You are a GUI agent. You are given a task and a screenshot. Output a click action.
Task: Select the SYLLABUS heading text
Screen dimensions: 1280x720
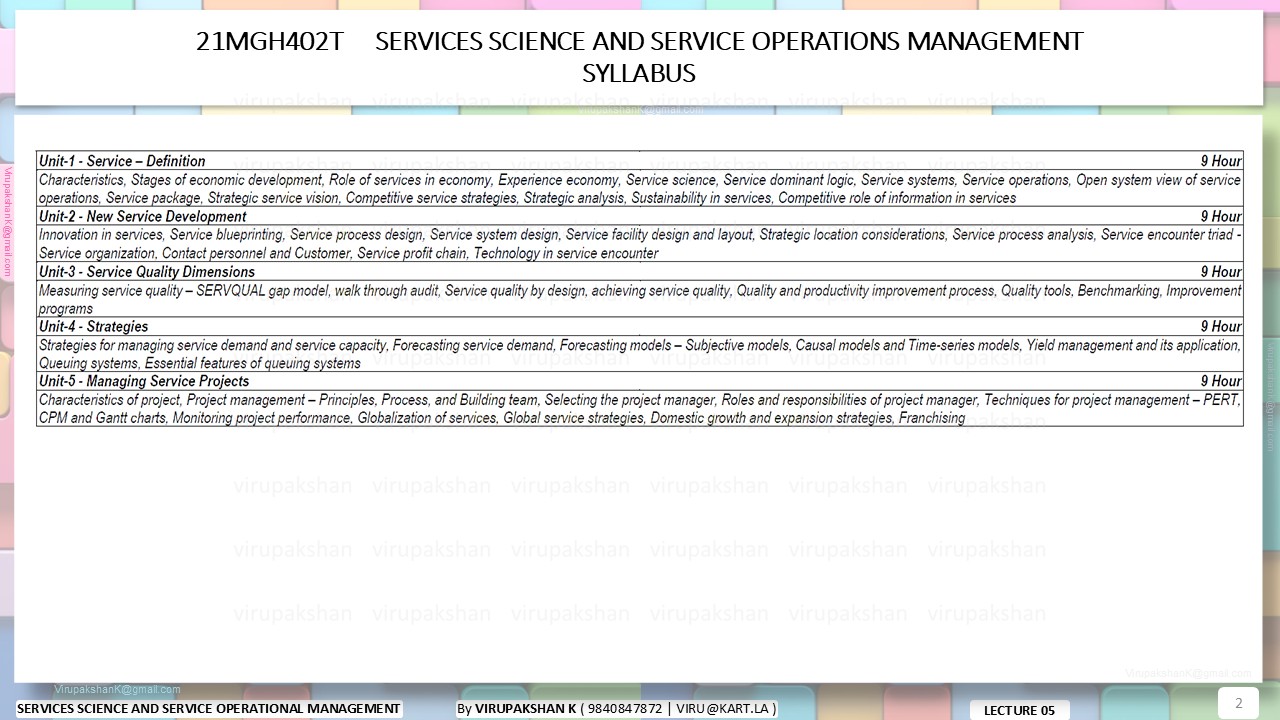pos(639,74)
